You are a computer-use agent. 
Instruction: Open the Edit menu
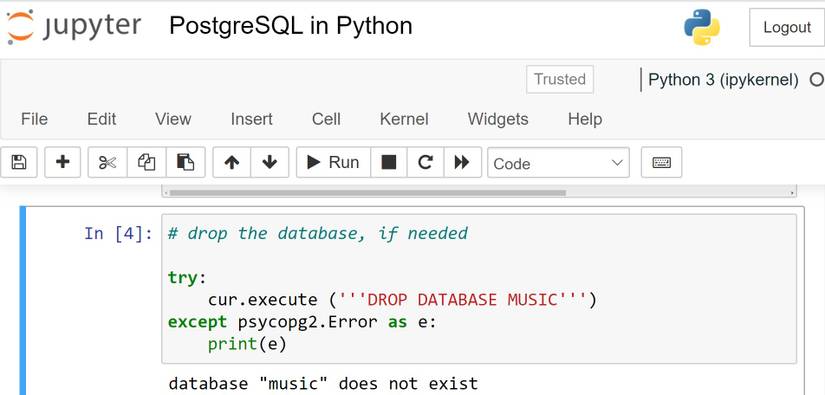pos(102,119)
